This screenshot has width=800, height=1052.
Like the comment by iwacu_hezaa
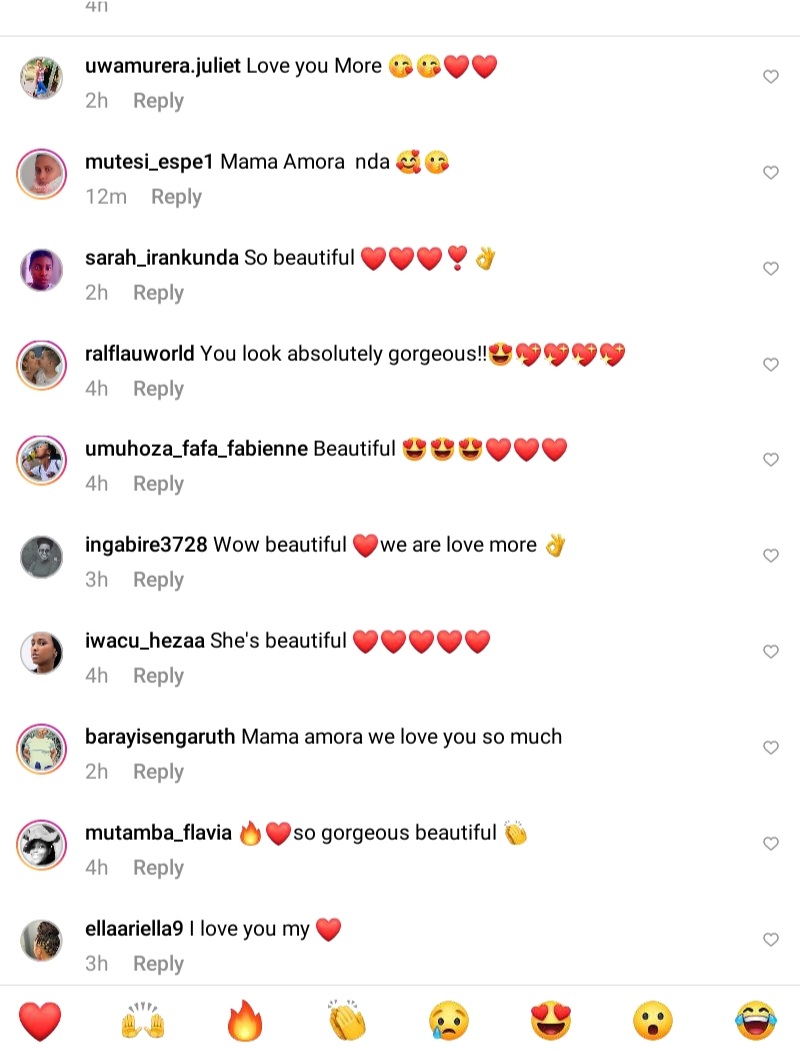point(771,651)
